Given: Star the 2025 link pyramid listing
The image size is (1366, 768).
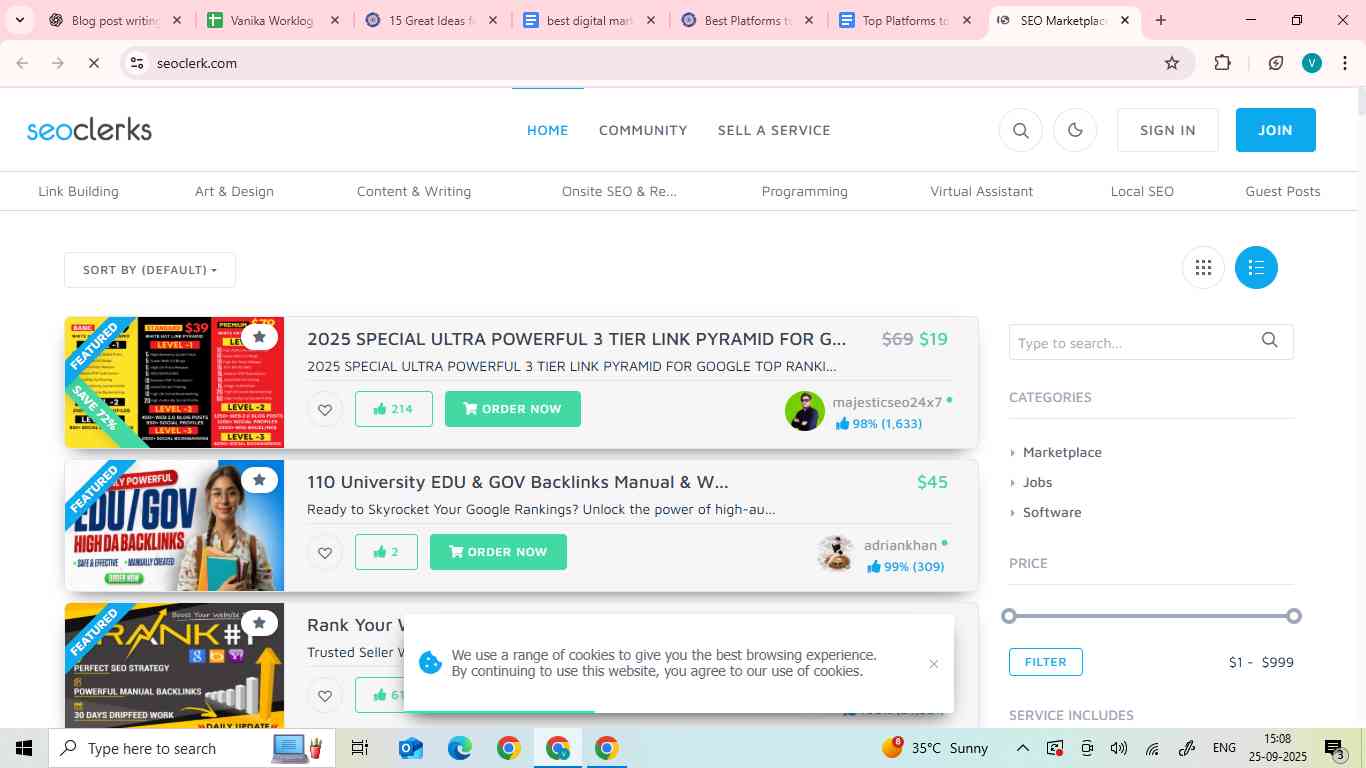Looking at the screenshot, I should point(259,336).
